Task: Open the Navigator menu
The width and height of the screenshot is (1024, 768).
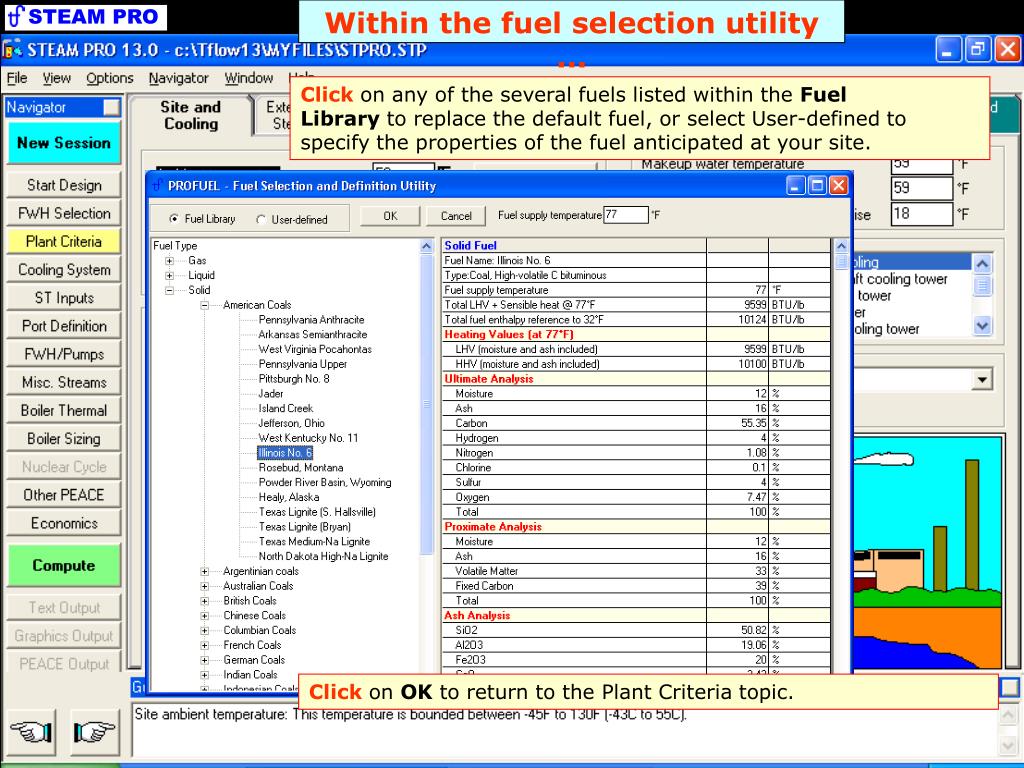Action: 178,78
